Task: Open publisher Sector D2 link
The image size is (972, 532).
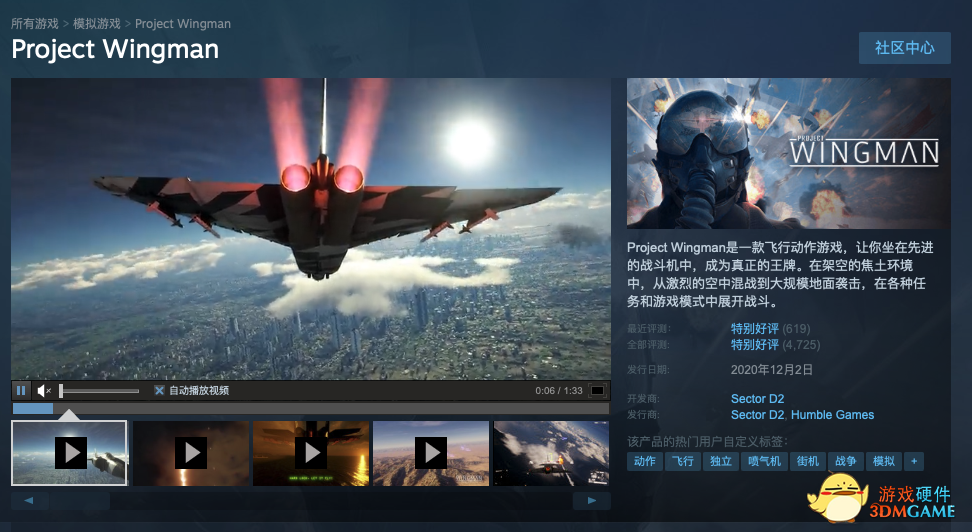Action: (758, 415)
